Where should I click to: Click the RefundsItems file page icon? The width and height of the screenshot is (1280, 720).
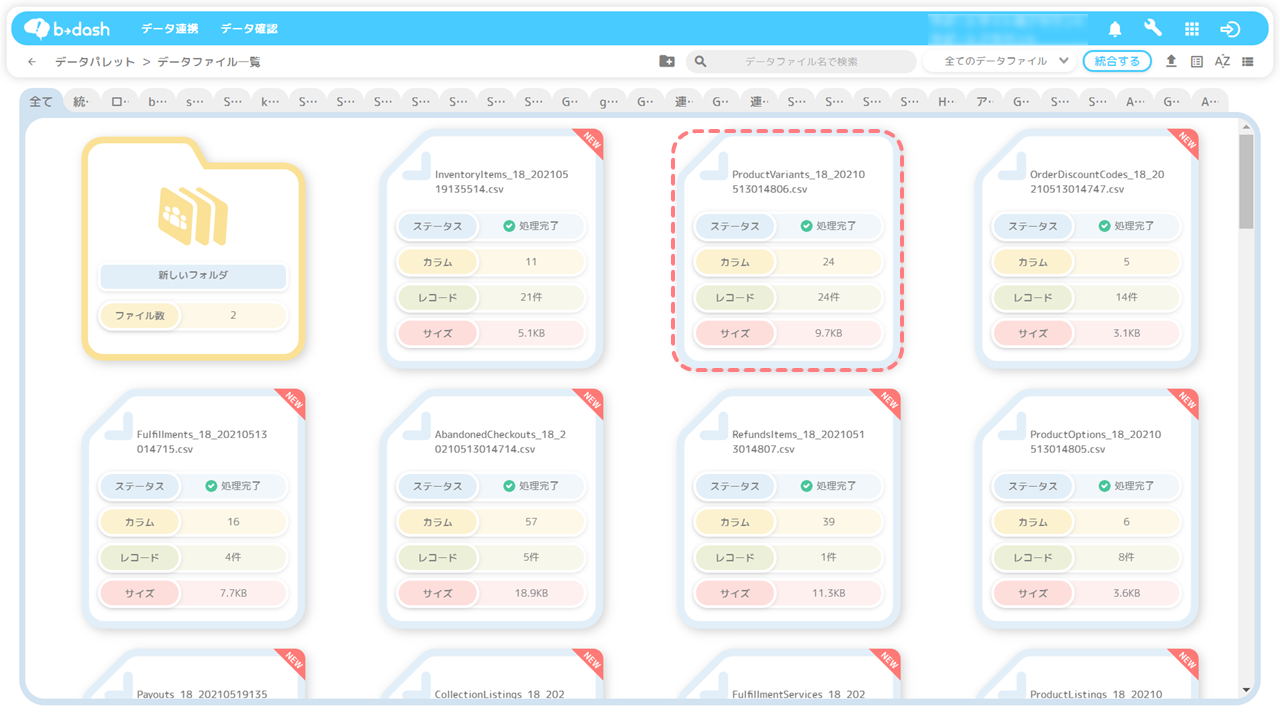(x=714, y=427)
